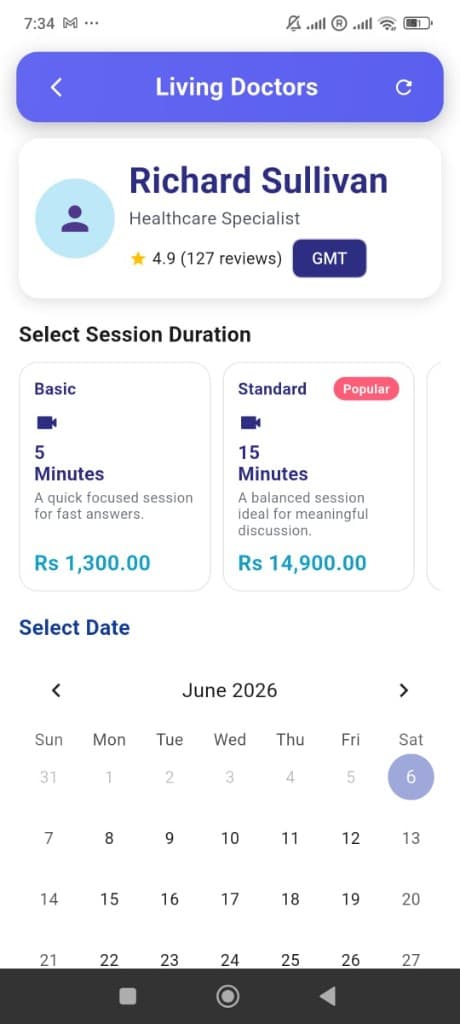Tap Richard Sullivan's profile avatar
This screenshot has height=1024, width=460.
74,218
